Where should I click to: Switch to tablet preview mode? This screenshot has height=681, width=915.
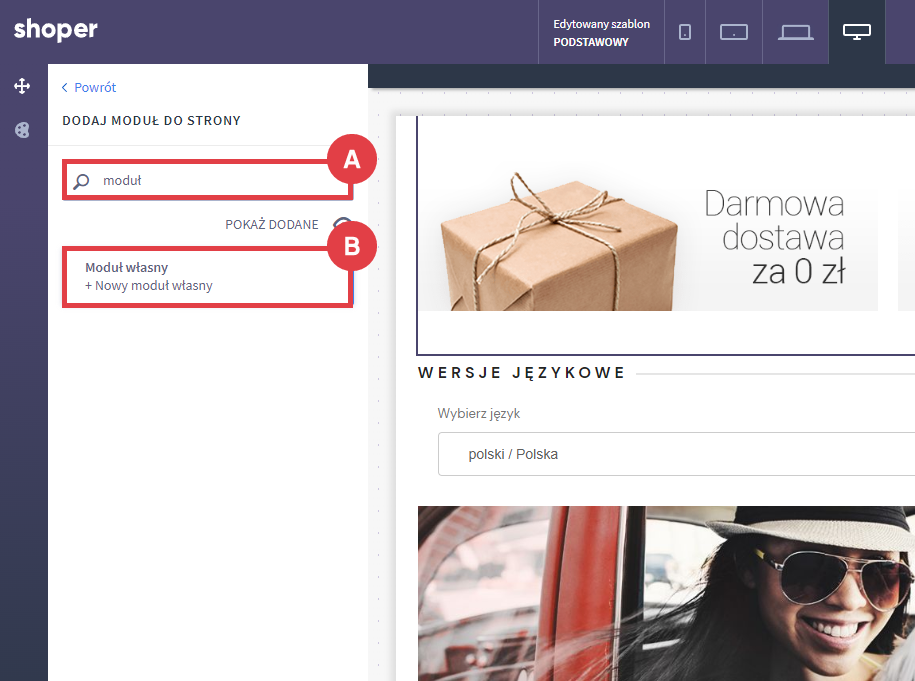point(734,32)
